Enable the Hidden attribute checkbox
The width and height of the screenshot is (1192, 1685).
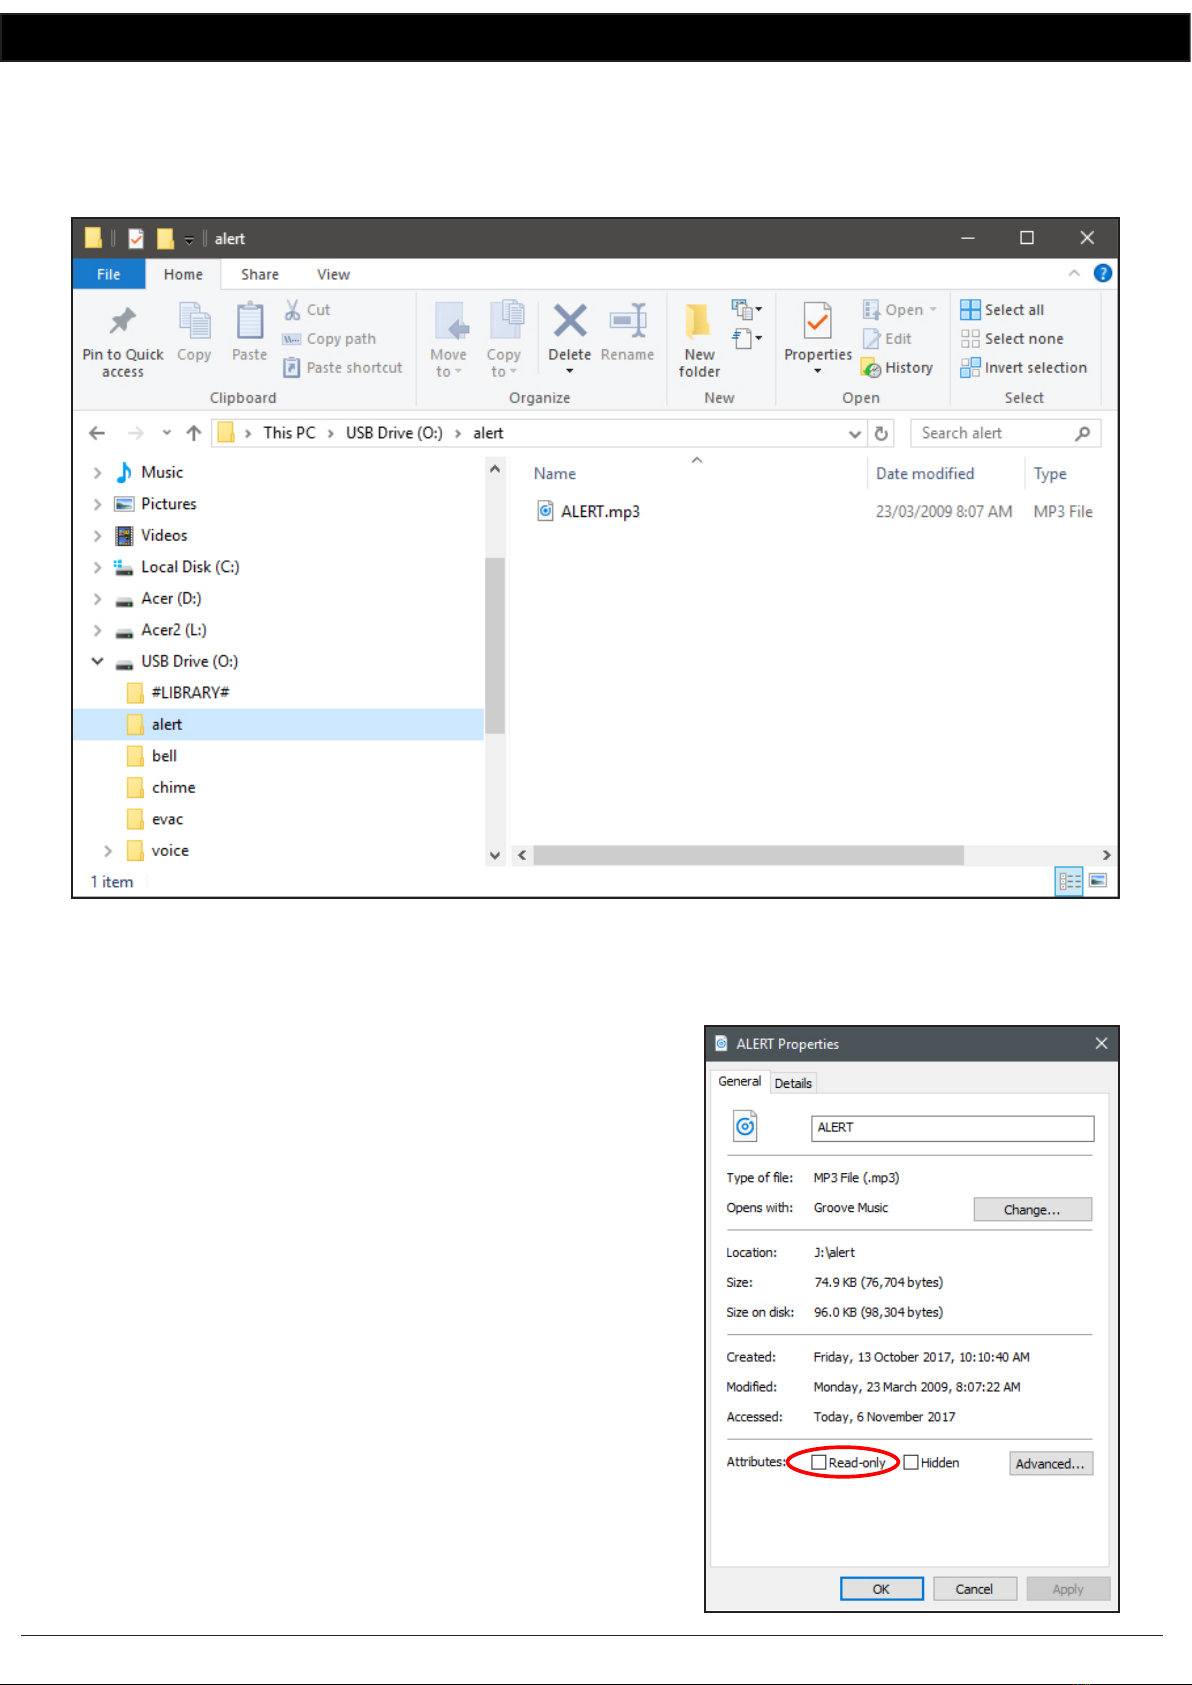(x=911, y=1462)
